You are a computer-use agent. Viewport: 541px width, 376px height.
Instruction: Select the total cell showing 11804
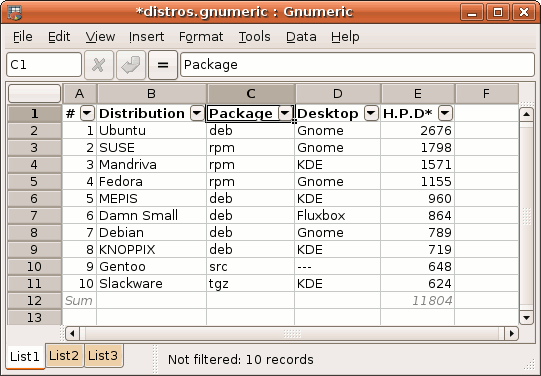(x=417, y=300)
